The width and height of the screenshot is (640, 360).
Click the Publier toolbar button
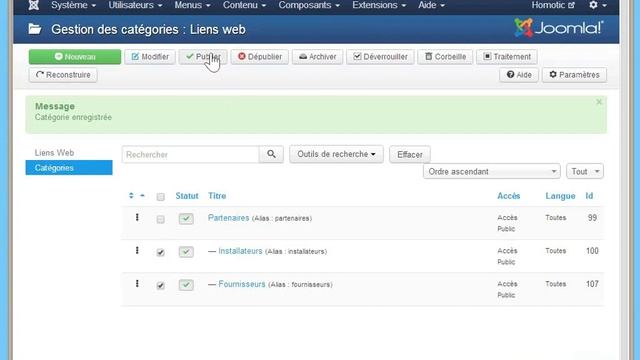(x=203, y=57)
